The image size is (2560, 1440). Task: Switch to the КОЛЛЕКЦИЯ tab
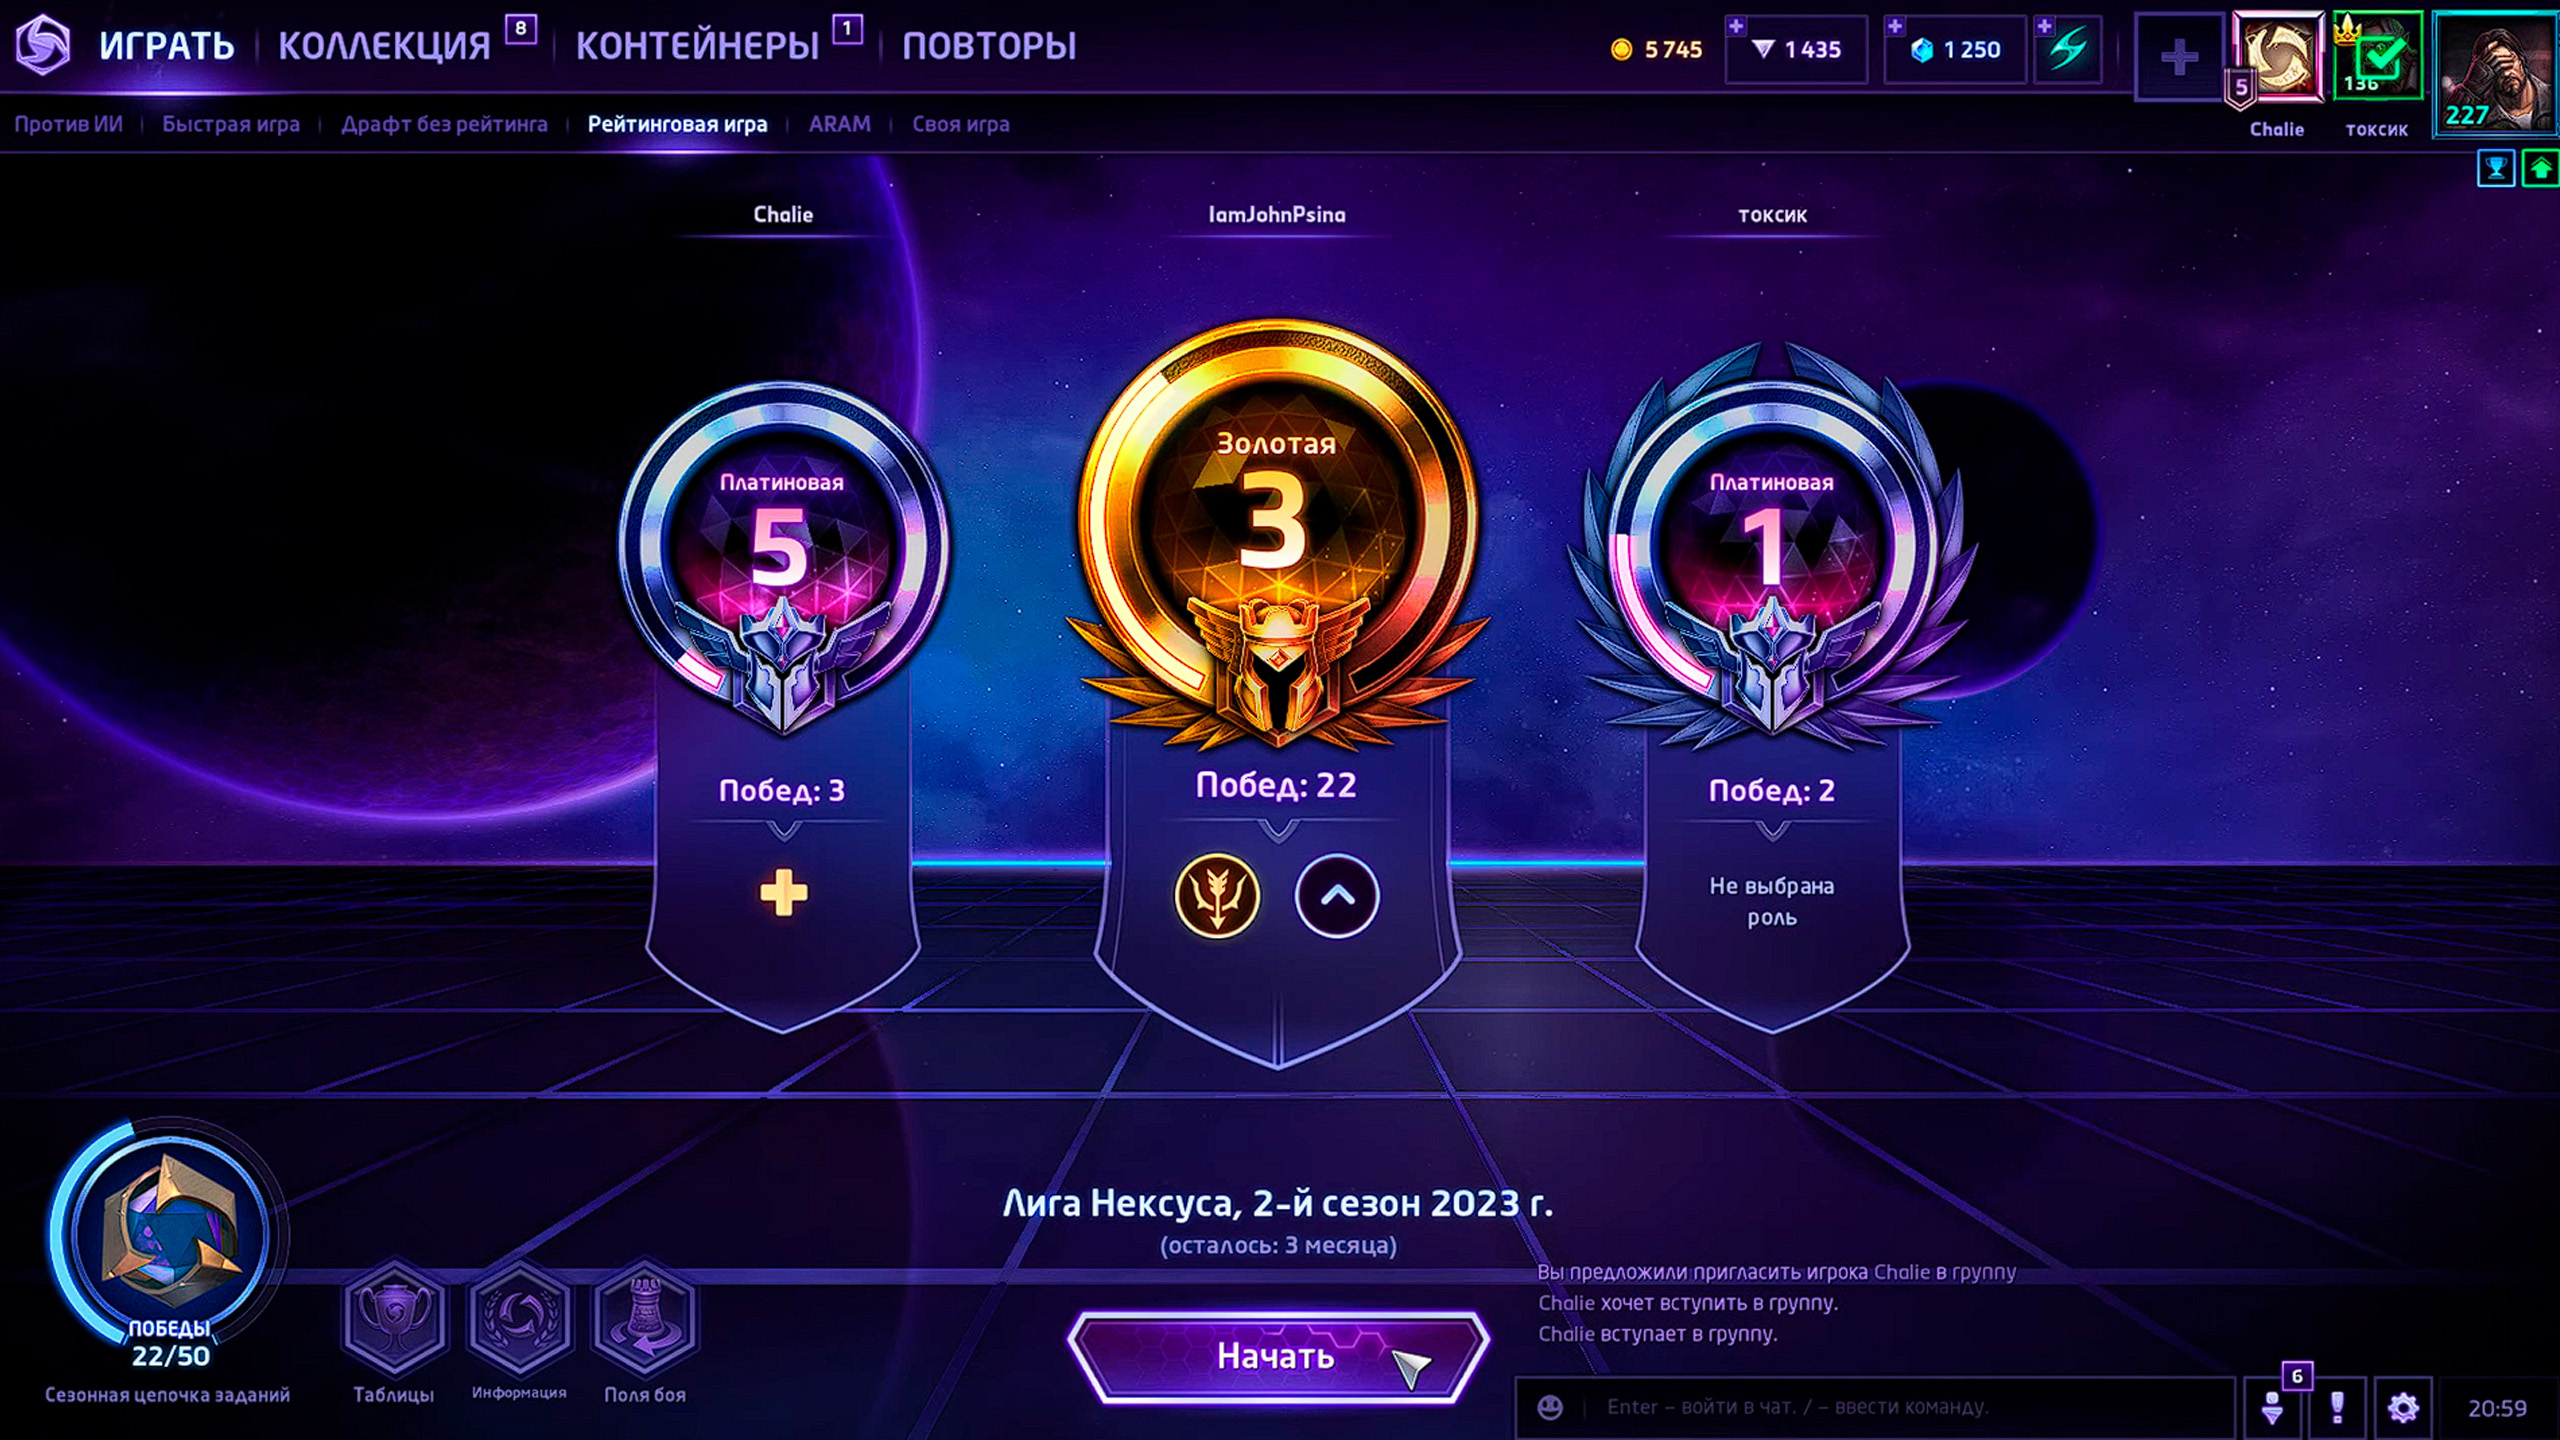pyautogui.click(x=384, y=46)
